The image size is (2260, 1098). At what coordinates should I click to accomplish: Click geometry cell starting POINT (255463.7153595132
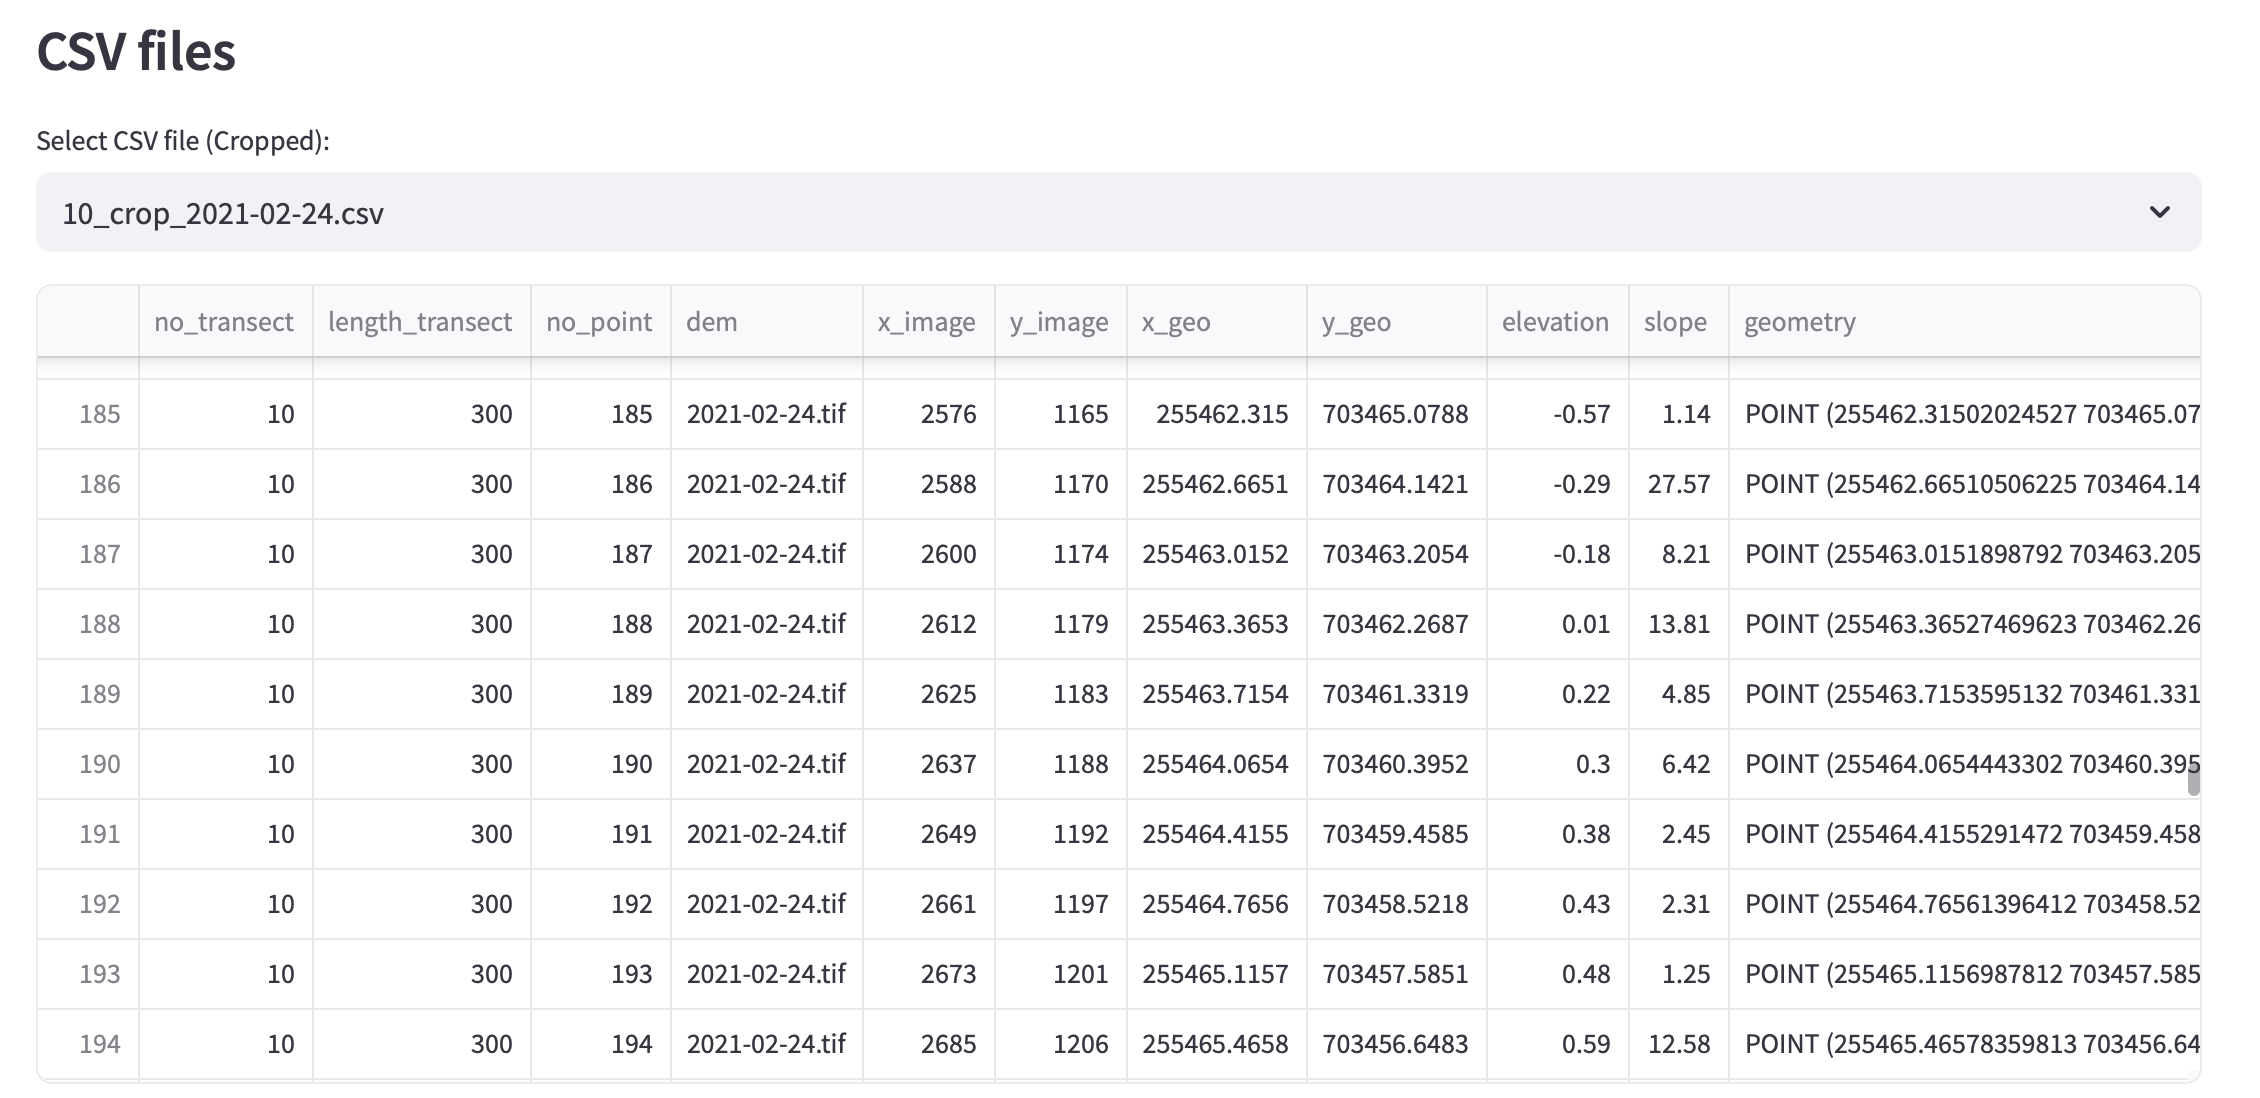1964,694
